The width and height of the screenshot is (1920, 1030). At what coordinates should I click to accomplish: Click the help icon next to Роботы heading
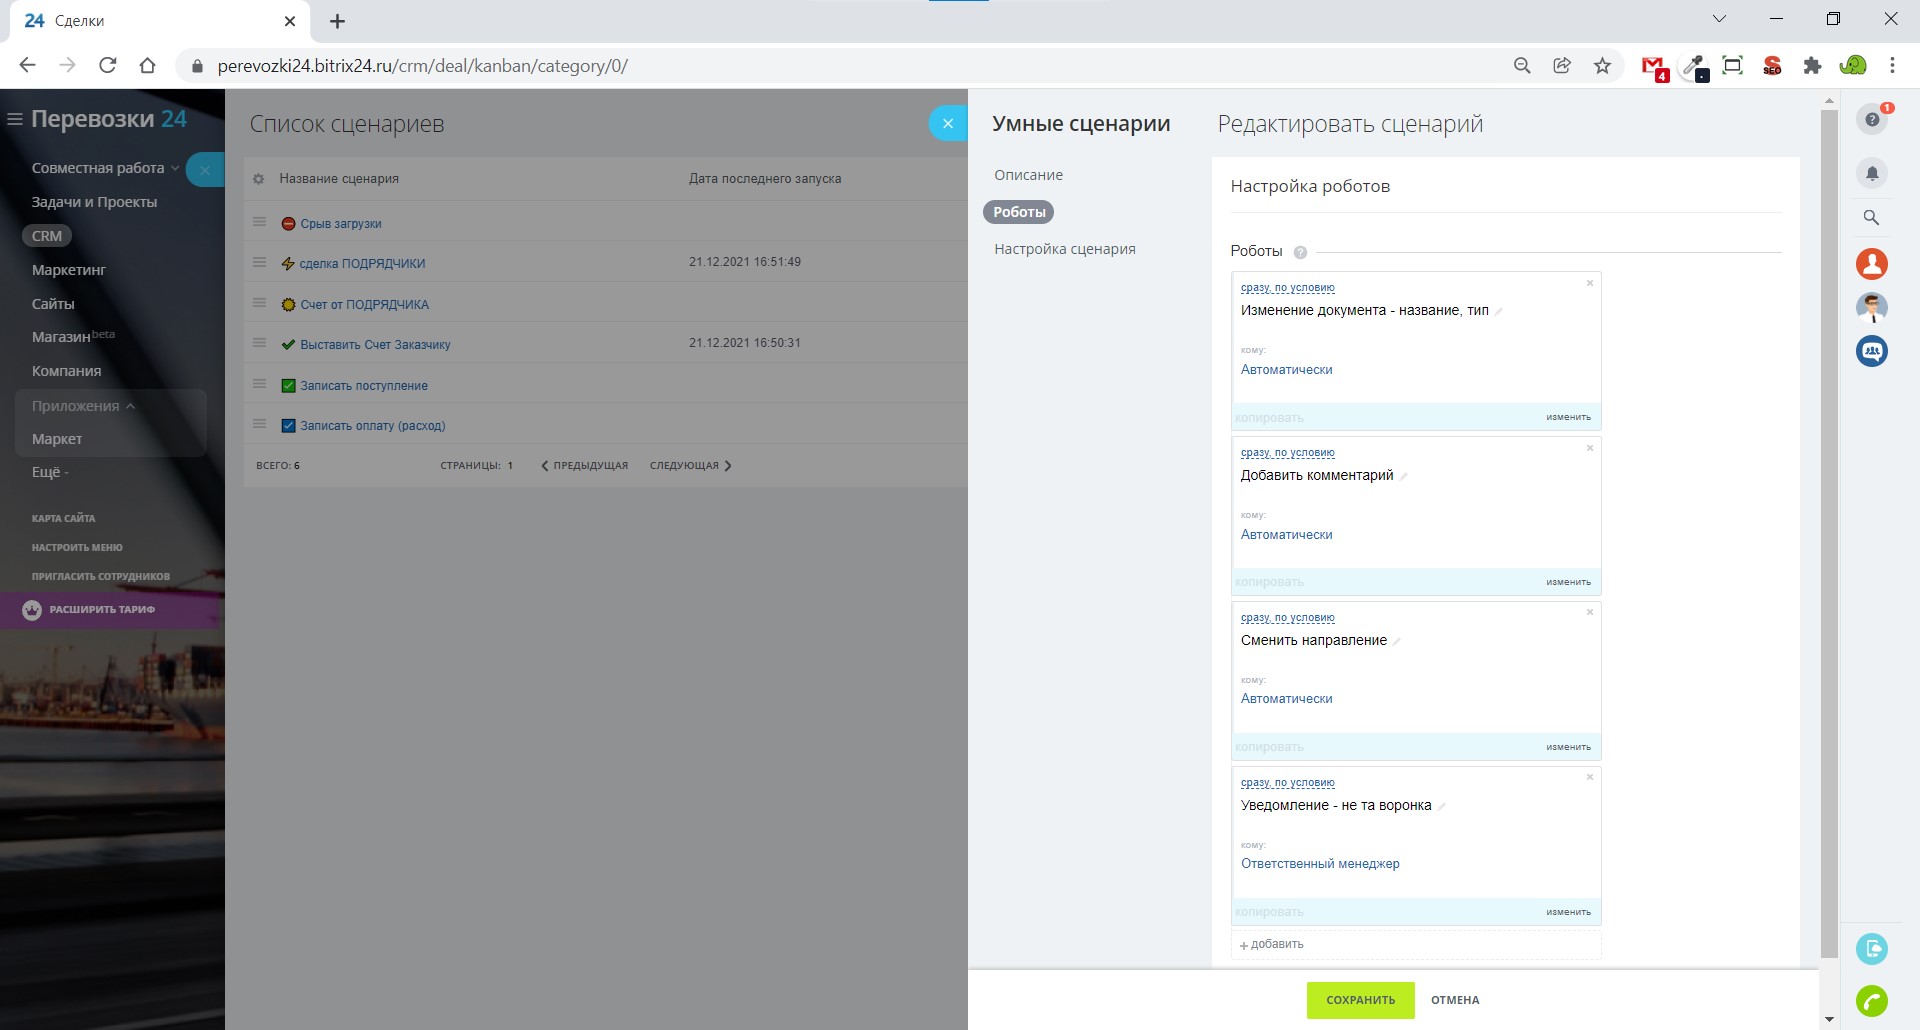(x=1300, y=252)
